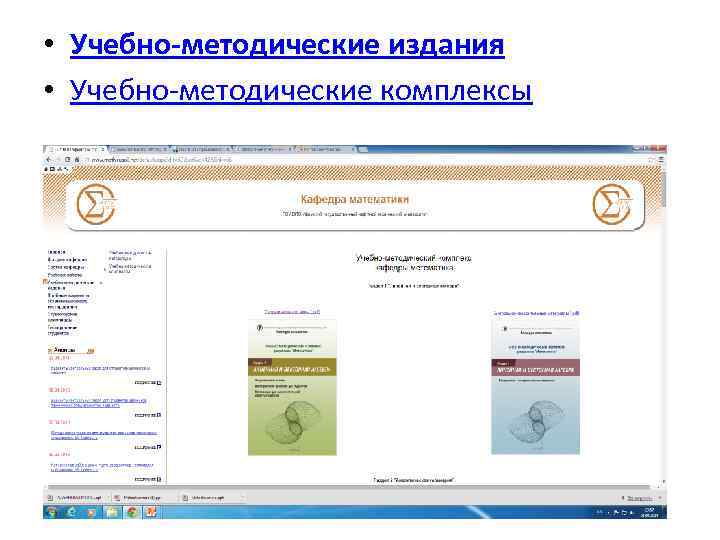This screenshot has height=540, width=720.
Task: Open the second downloaded file in the downloads bar
Action: [x=138, y=498]
